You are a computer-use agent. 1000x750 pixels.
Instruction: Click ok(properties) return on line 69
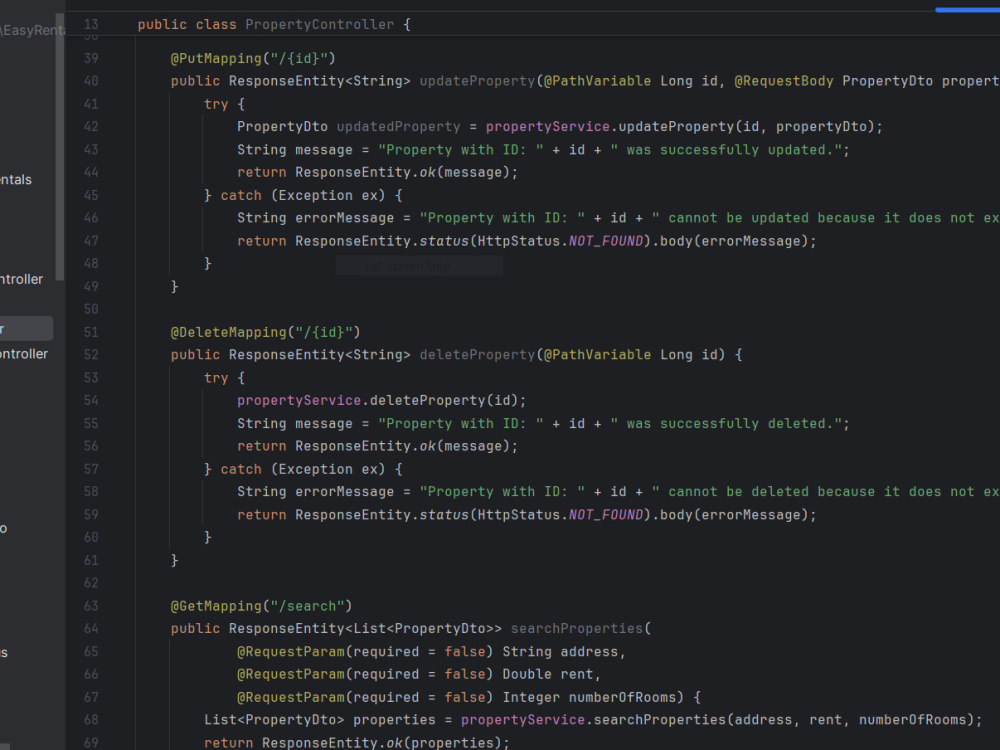pyautogui.click(x=444, y=743)
